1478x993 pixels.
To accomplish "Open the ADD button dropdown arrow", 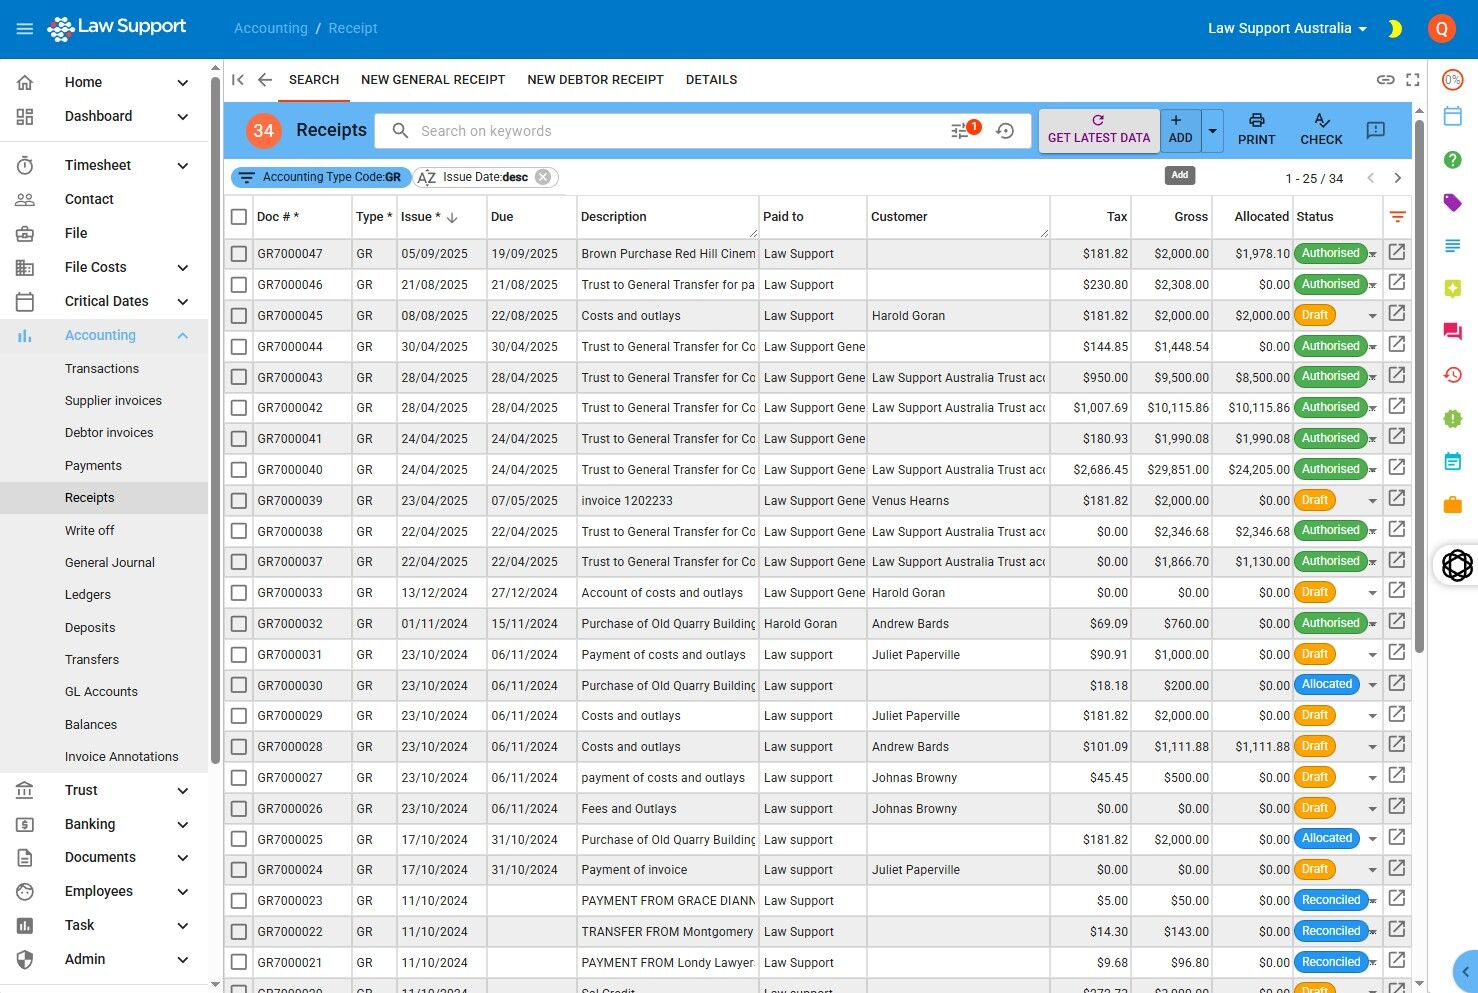I will tap(1212, 131).
